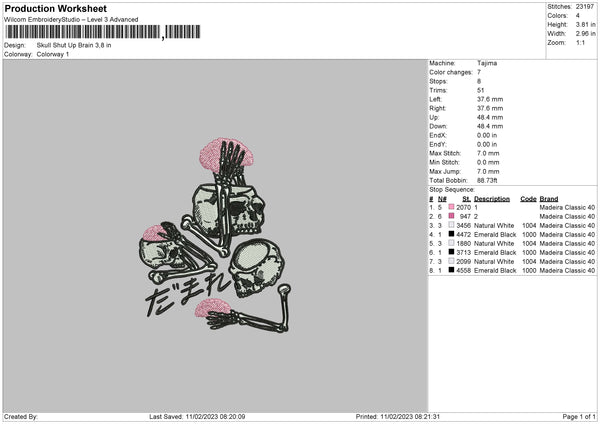Click the skeleton arm holding the bottom brain
Screen dimensions: 600x424
(x=249, y=312)
